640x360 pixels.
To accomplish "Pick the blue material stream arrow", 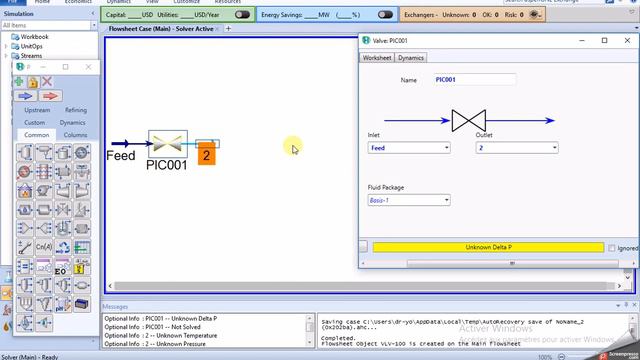I will pos(25,96).
